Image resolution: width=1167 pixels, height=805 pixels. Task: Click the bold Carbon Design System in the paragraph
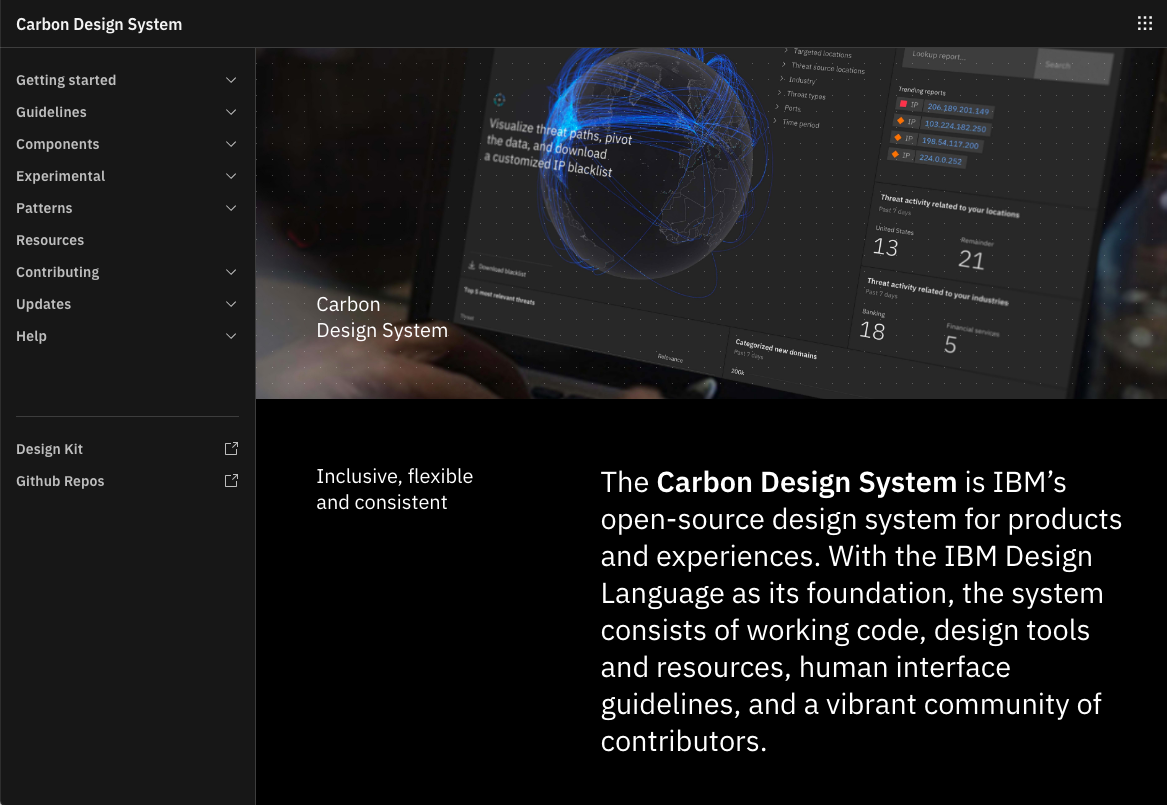click(806, 482)
